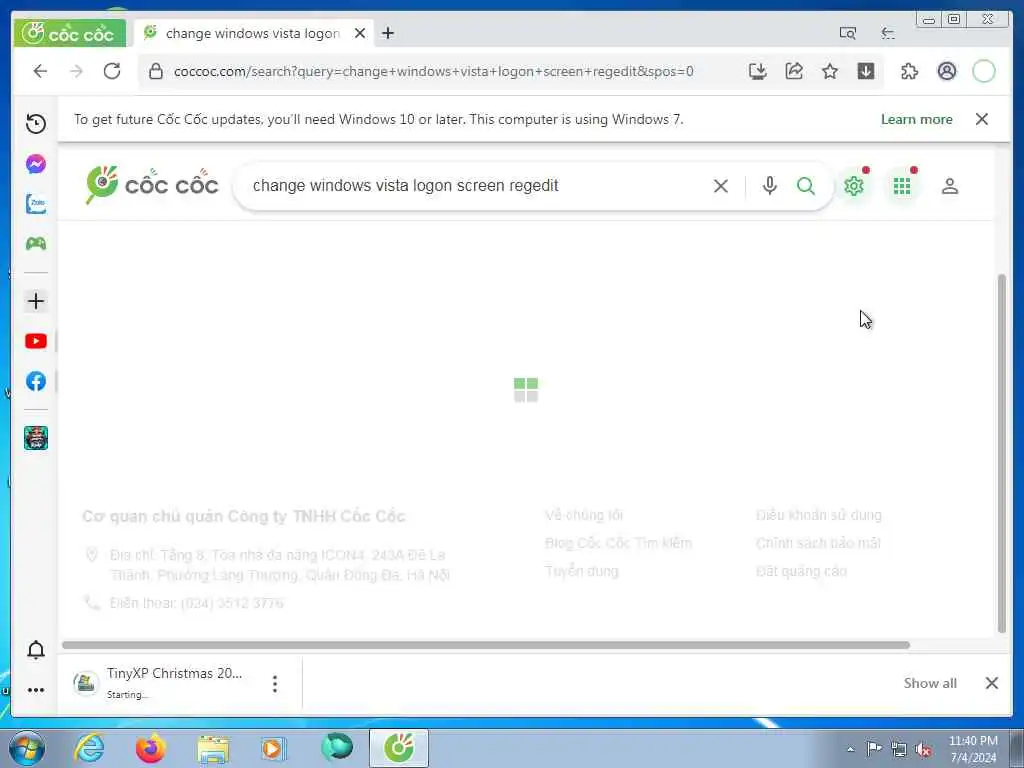Open the extensions puzzle icon
This screenshot has width=1024, height=768.
click(909, 71)
